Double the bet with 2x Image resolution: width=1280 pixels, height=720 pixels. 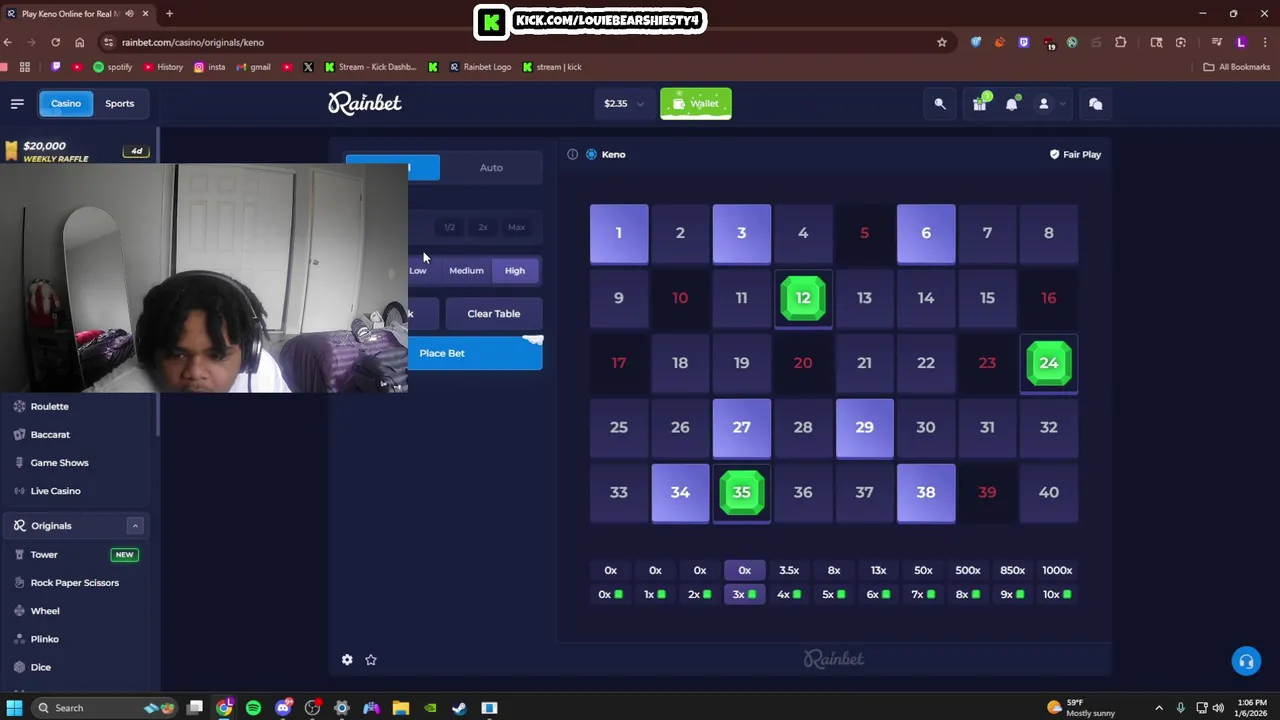pyautogui.click(x=483, y=227)
